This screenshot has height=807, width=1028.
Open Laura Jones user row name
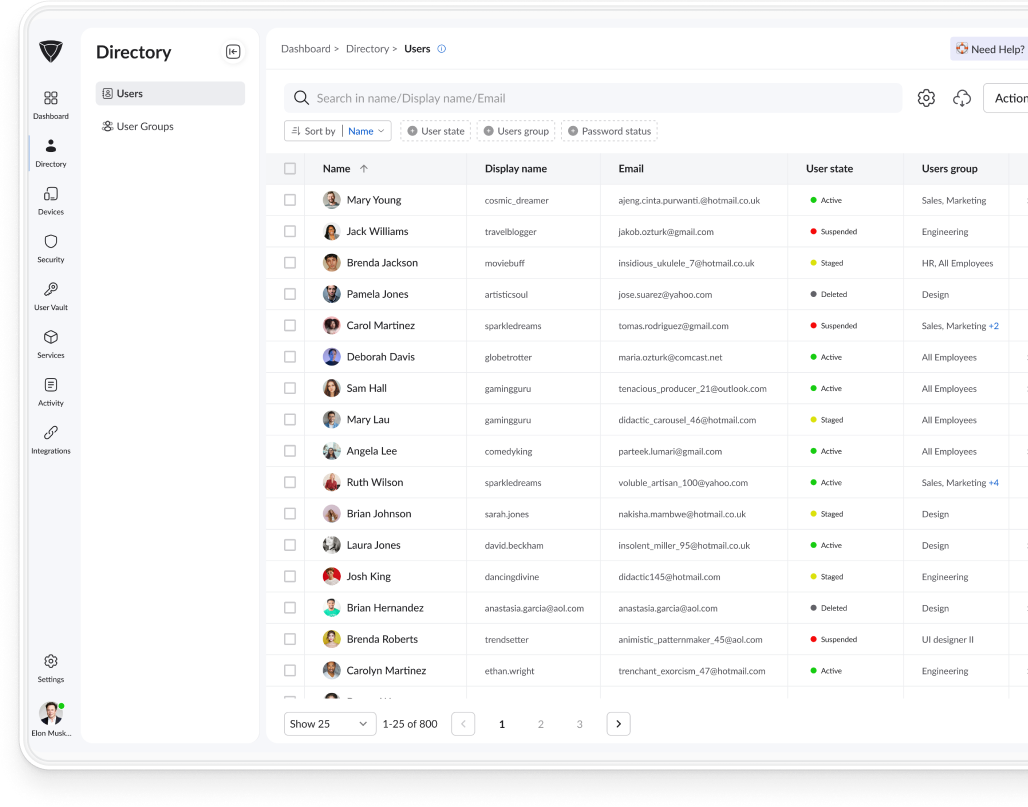[373, 545]
